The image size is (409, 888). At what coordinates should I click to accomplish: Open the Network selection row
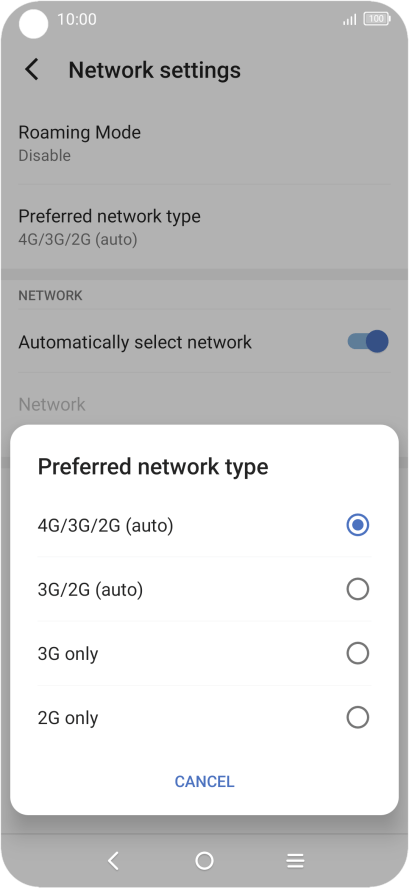tap(204, 404)
